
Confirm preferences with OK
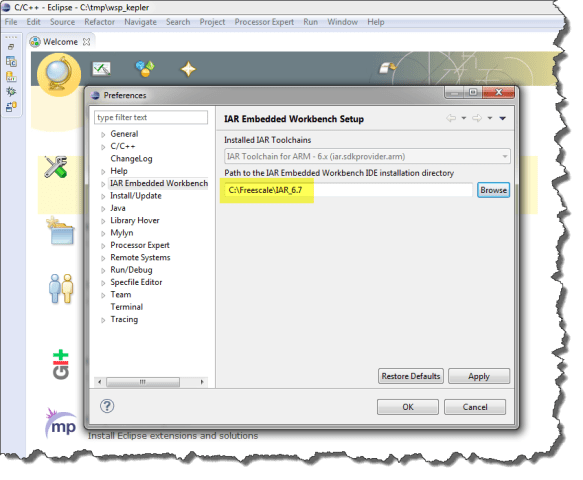point(408,407)
